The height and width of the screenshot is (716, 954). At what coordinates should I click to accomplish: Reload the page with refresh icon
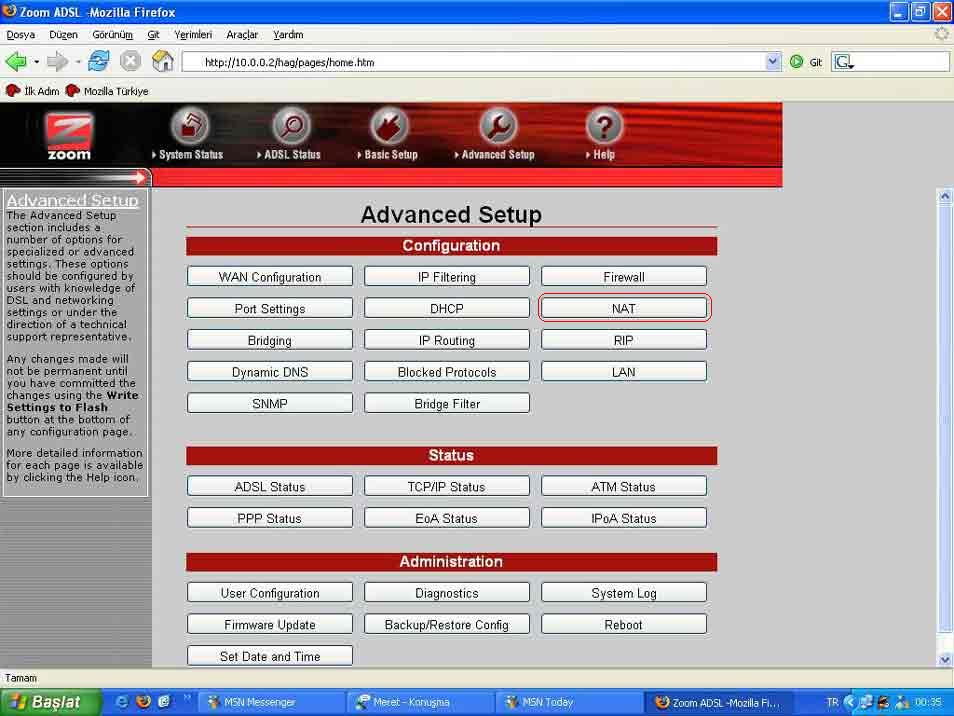click(99, 61)
